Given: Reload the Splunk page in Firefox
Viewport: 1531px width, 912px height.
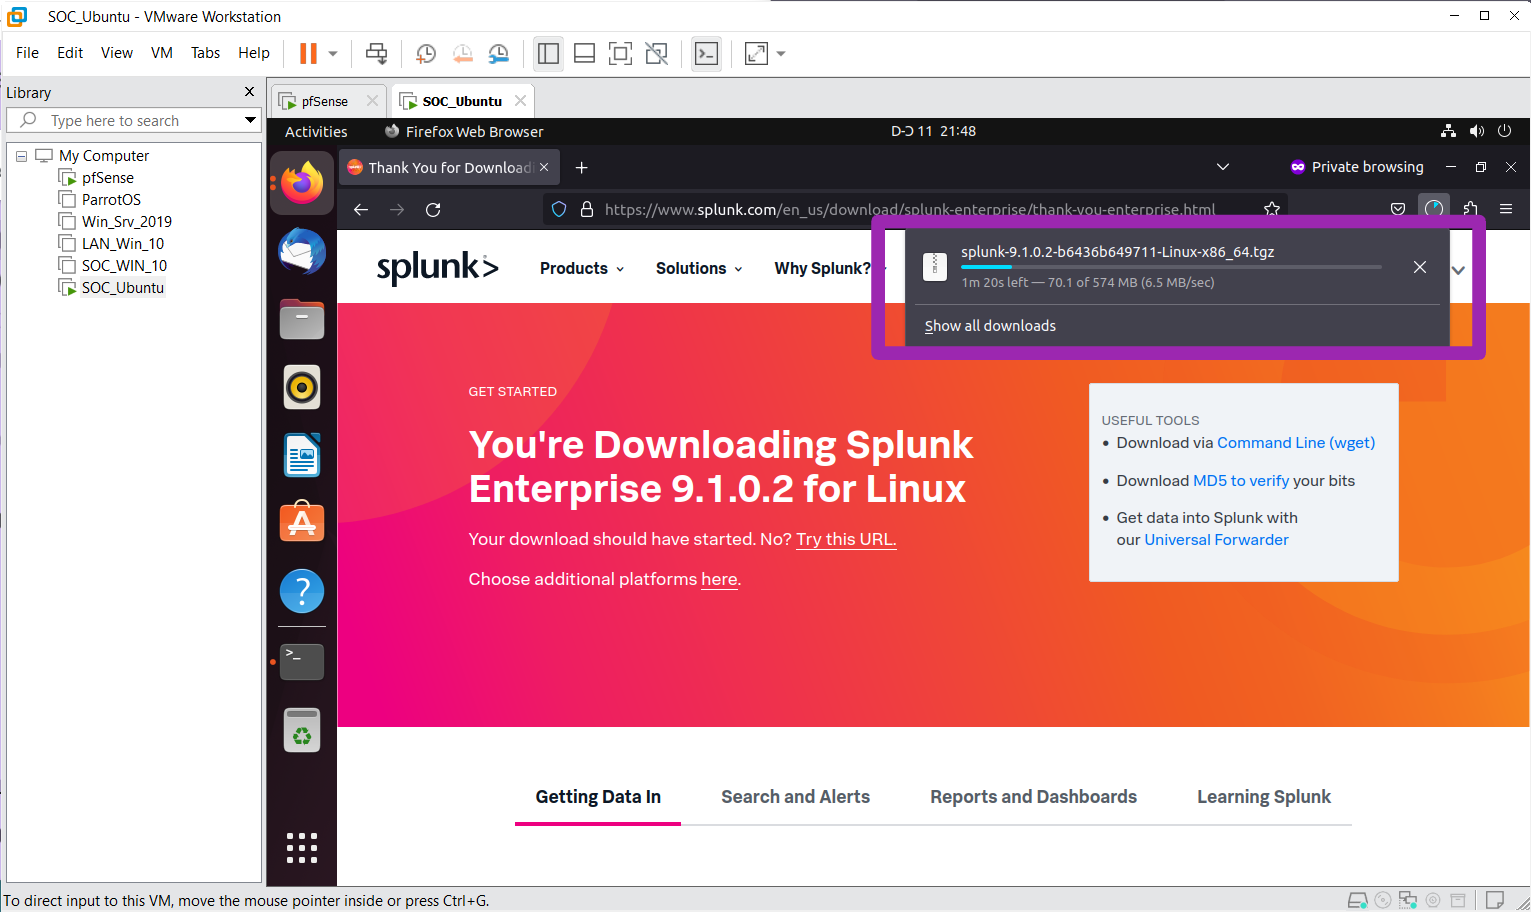Looking at the screenshot, I should [433, 210].
